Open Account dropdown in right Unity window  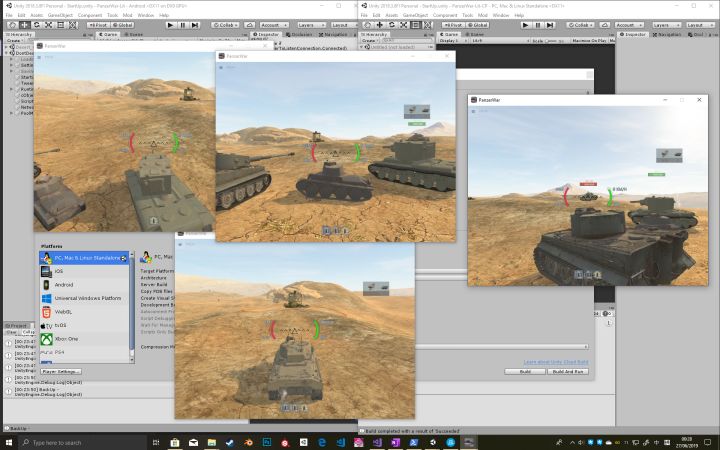(629, 25)
